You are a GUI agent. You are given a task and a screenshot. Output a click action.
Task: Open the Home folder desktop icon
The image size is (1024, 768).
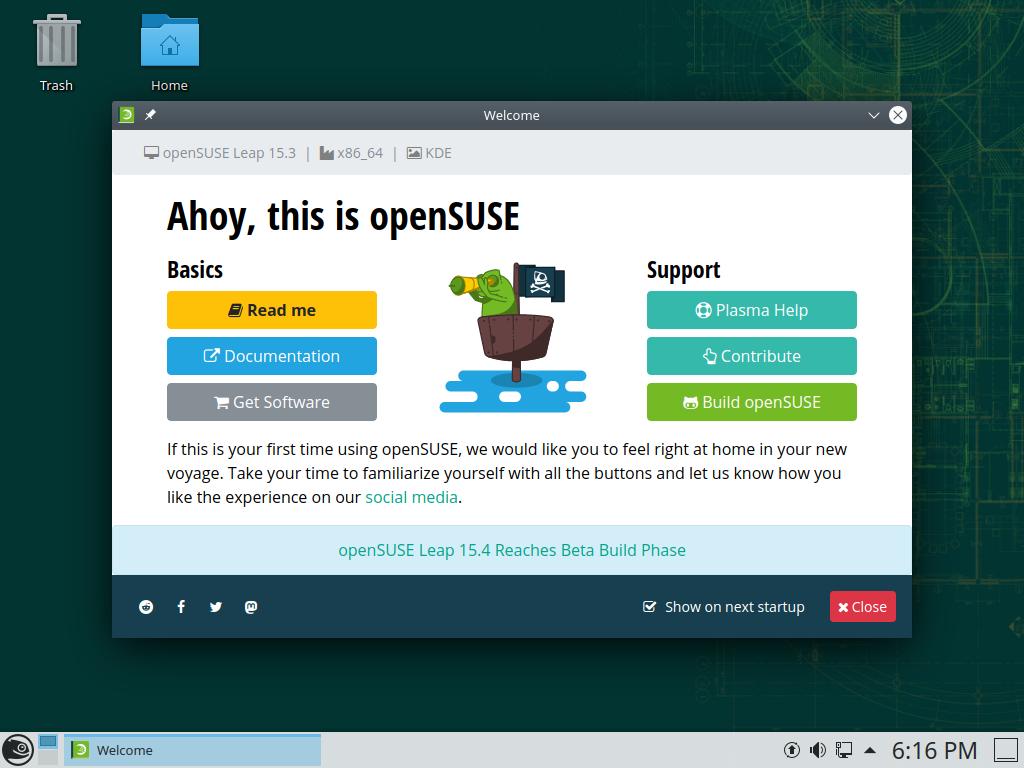(170, 54)
